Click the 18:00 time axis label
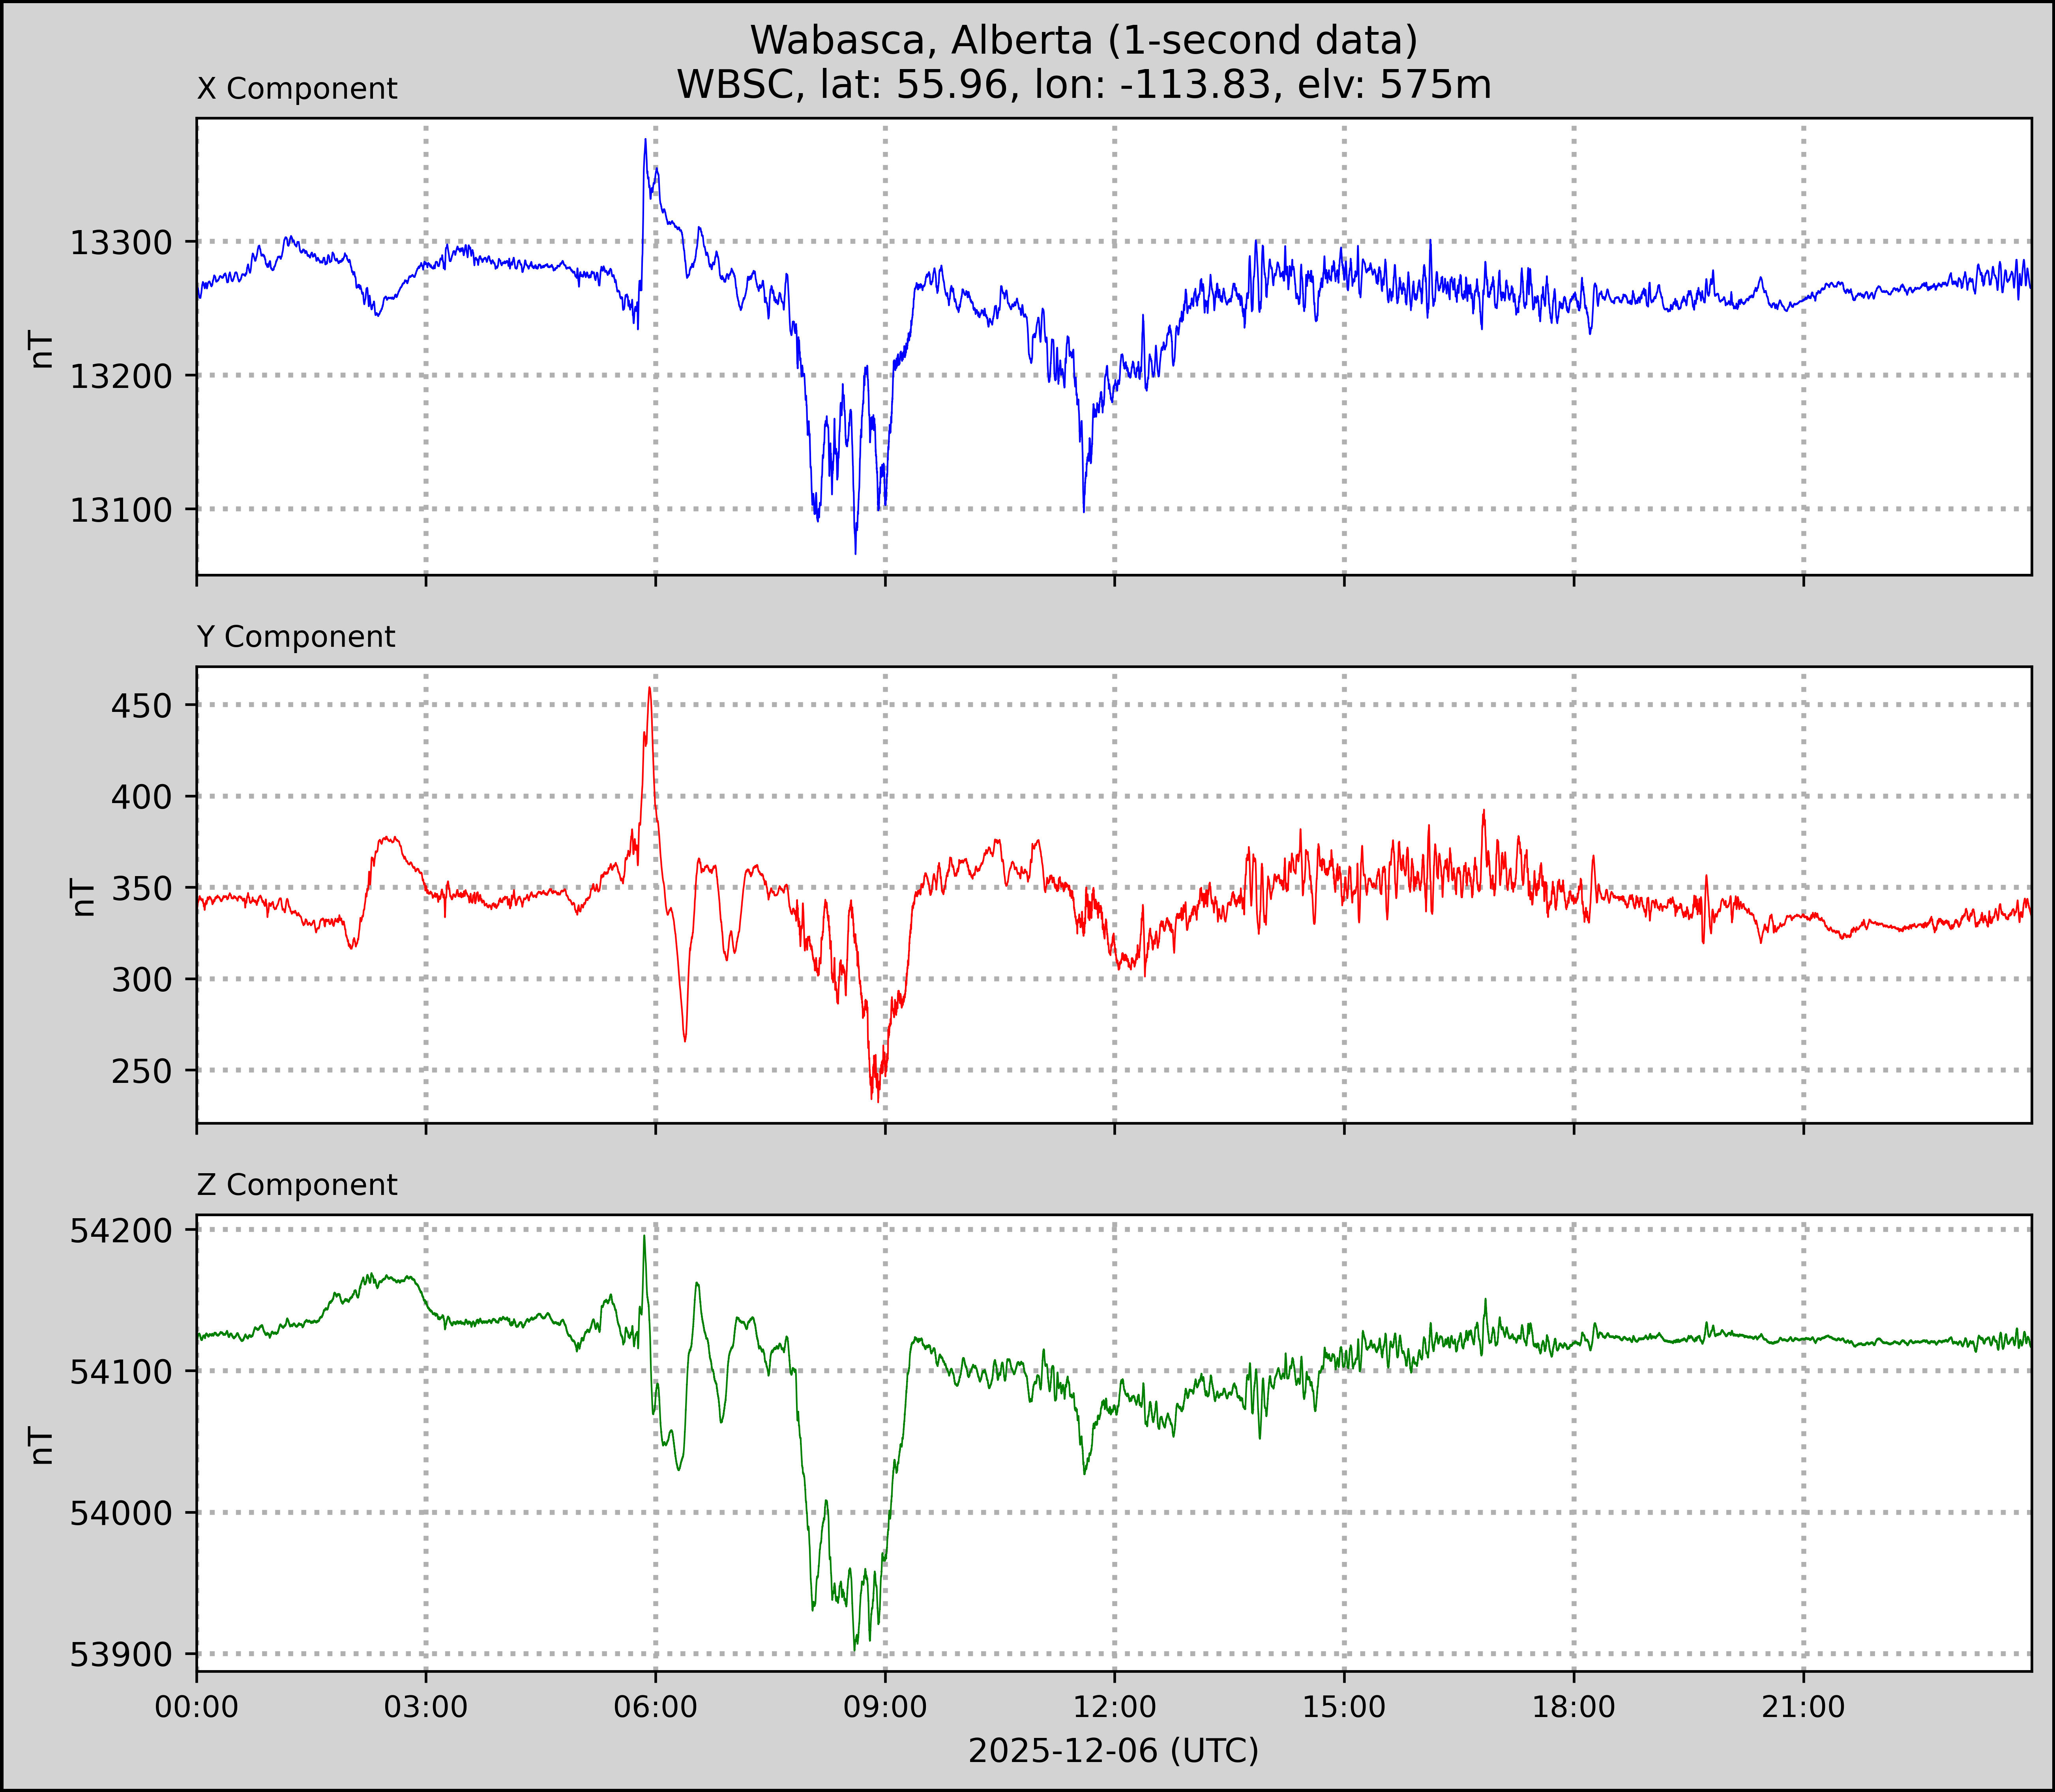 coord(1574,1707)
